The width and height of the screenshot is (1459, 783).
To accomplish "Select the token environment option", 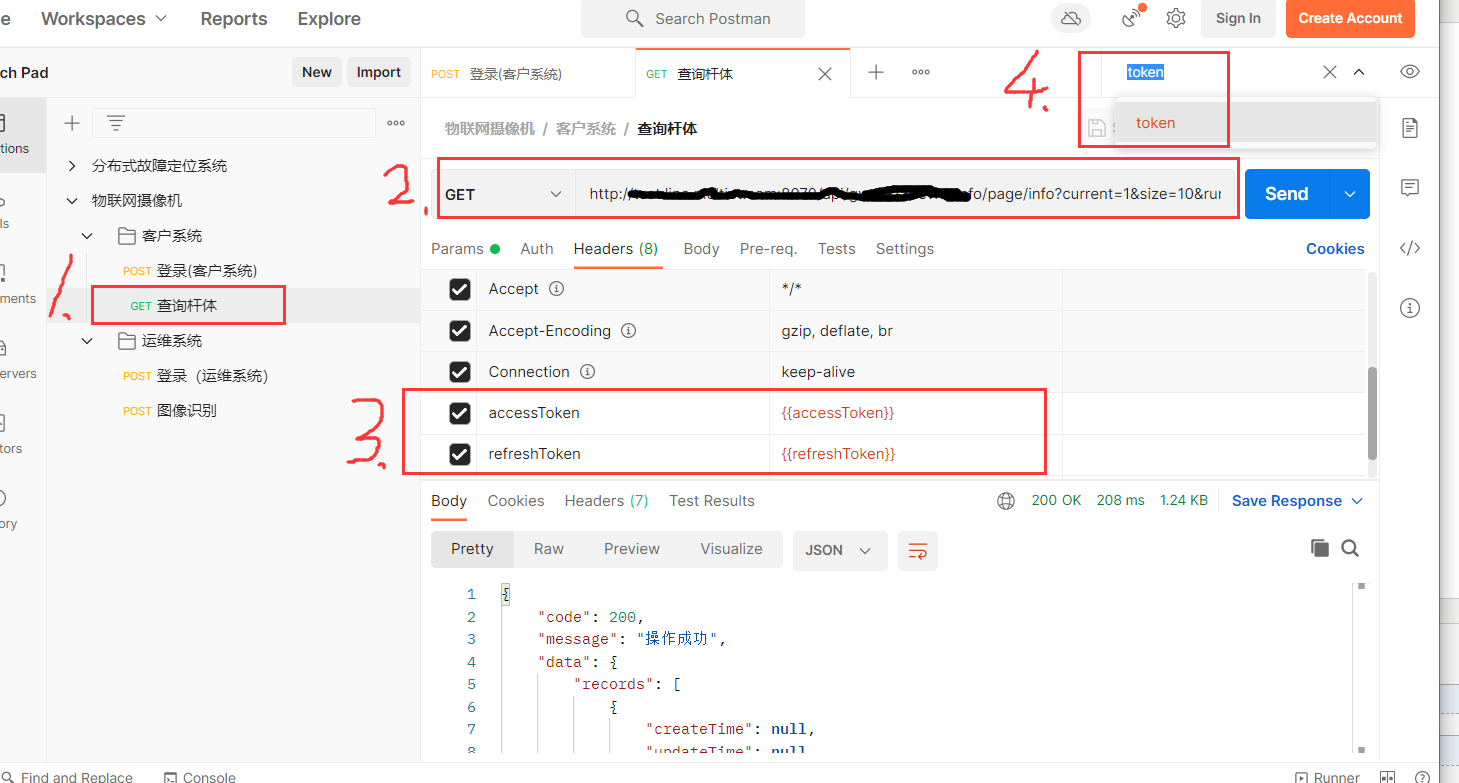I will pyautogui.click(x=1245, y=123).
